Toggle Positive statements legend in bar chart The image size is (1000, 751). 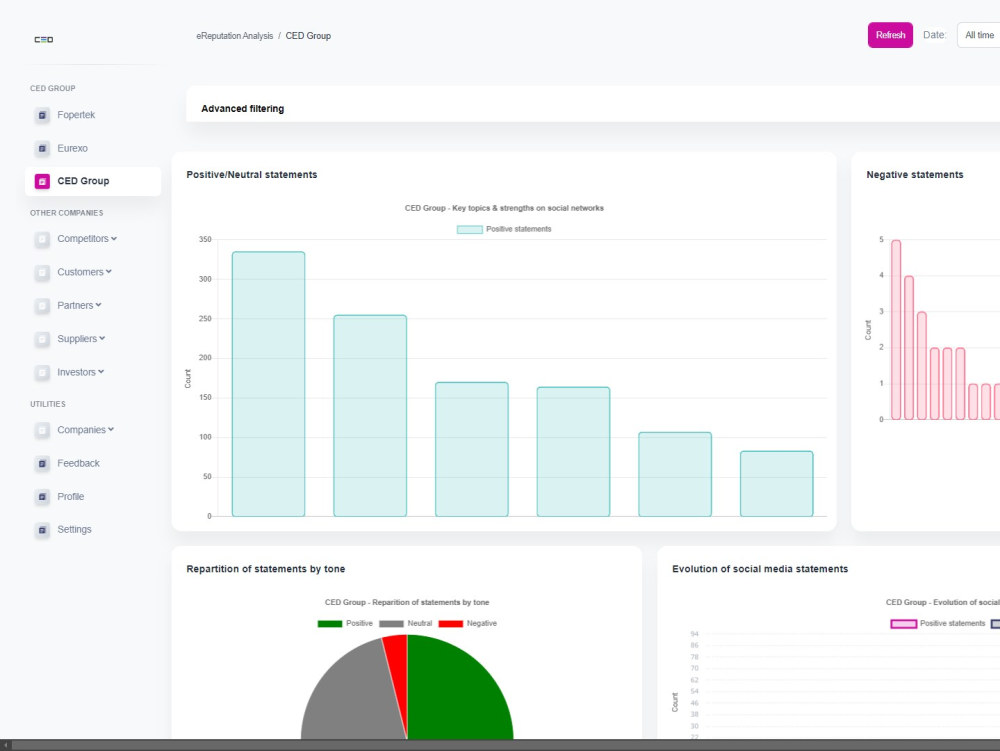(504, 229)
